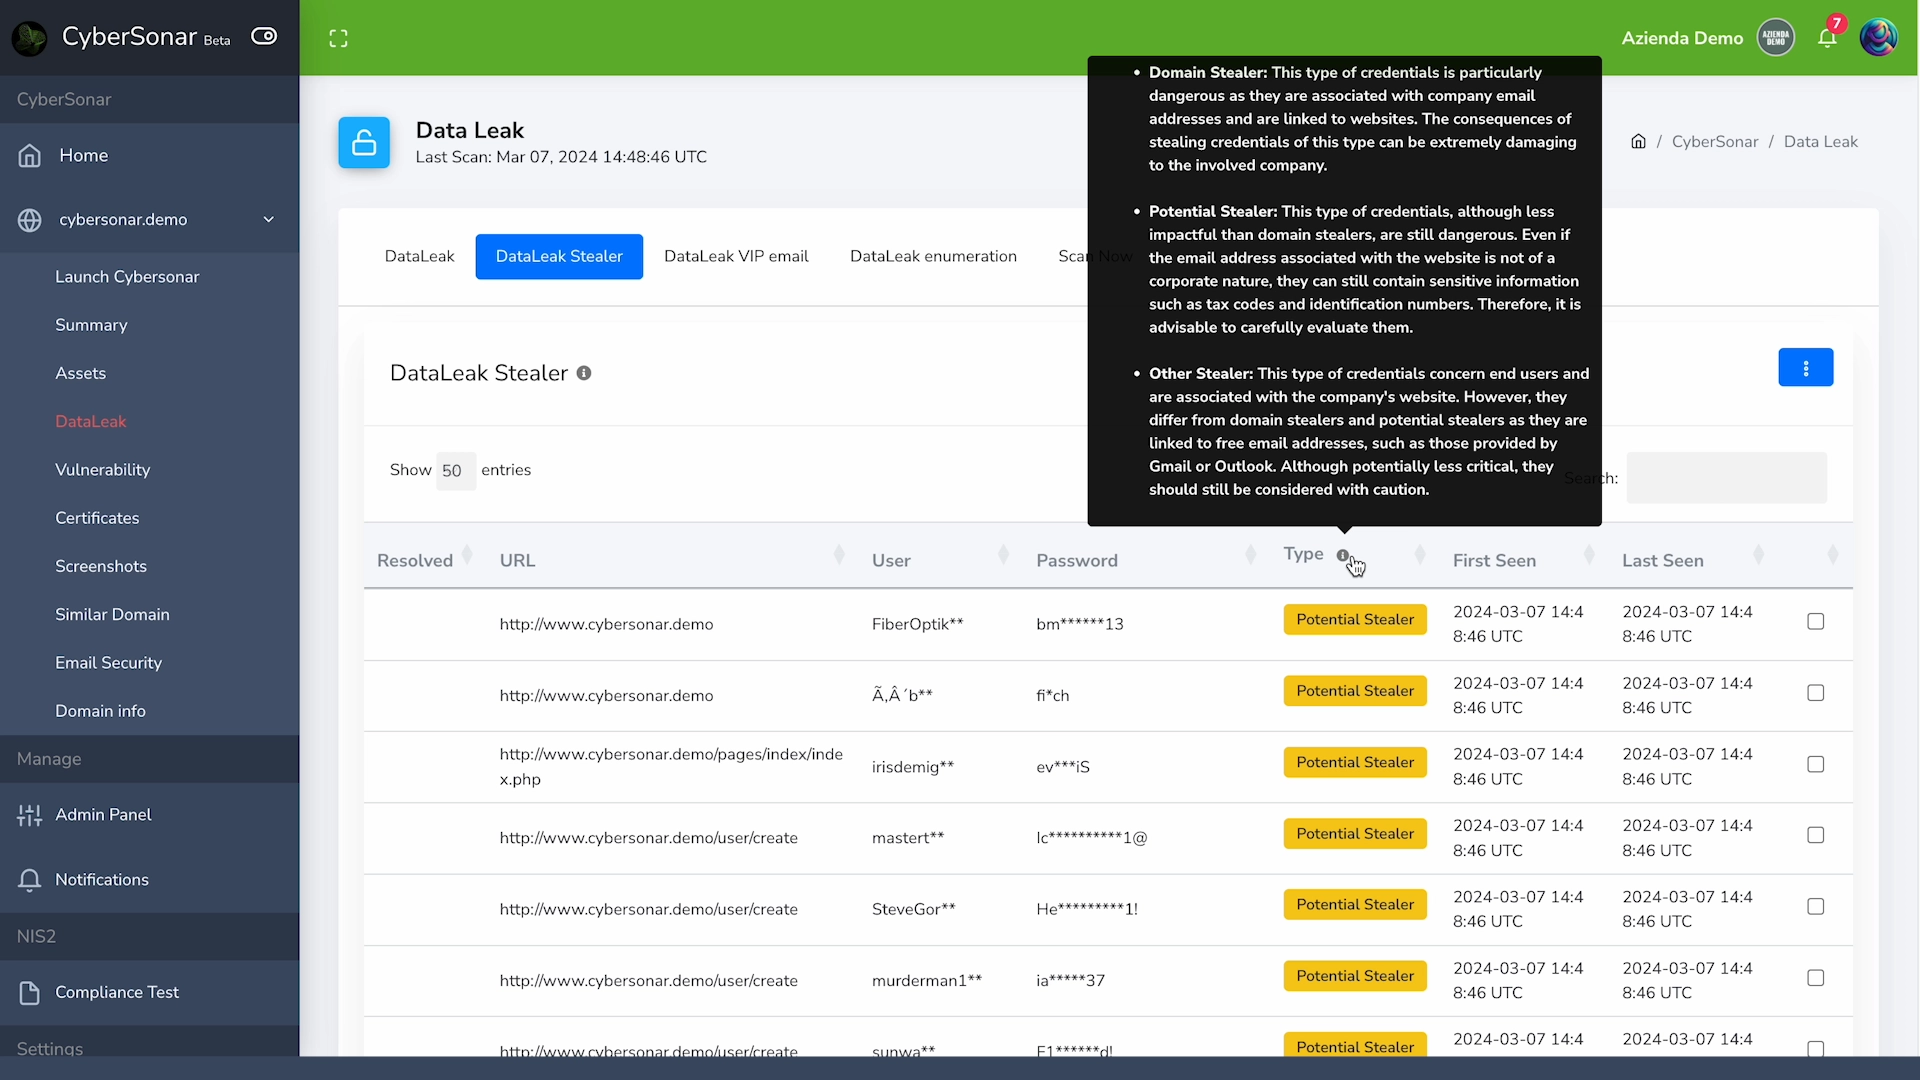This screenshot has width=1920, height=1080.
Task: Click the DataLeak Stealer info icon
Action: coord(584,373)
